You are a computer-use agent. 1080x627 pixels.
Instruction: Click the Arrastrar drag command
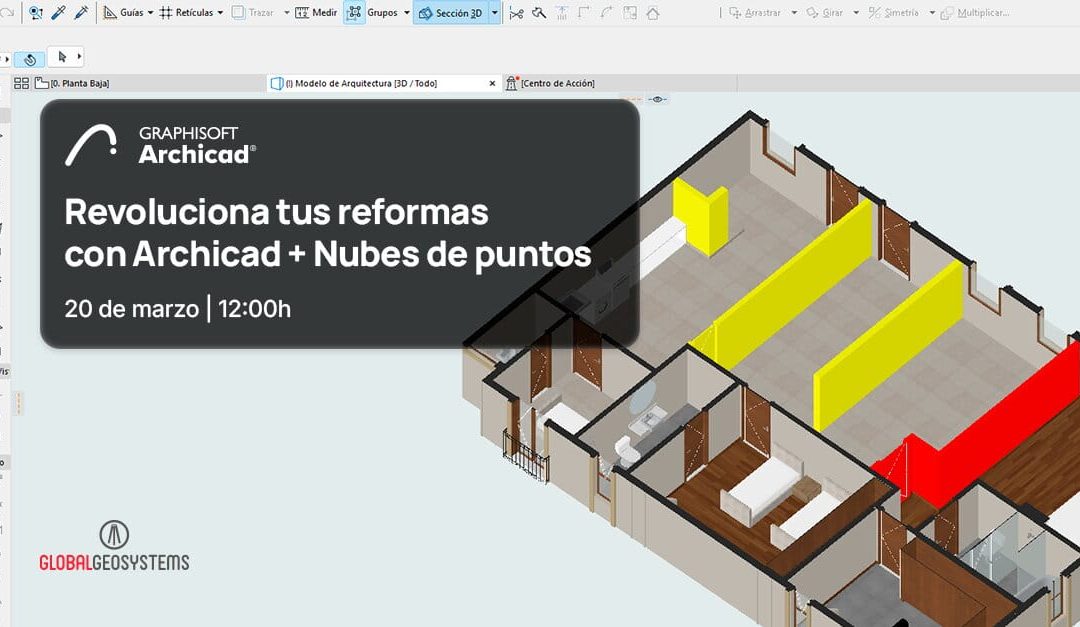point(755,13)
